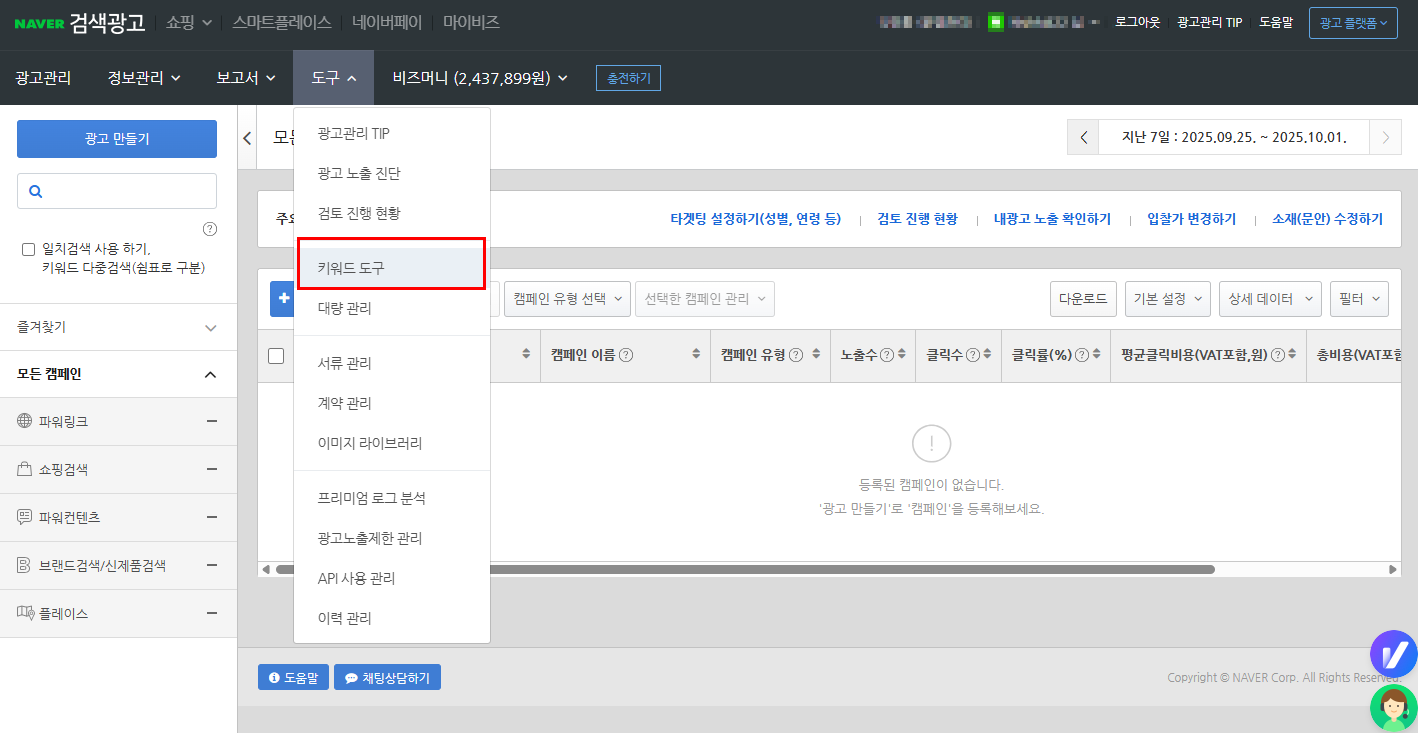Screen dimensions: 1418x733
Task: Click the 쇼핑검색 bag icon
Action: pos(25,469)
